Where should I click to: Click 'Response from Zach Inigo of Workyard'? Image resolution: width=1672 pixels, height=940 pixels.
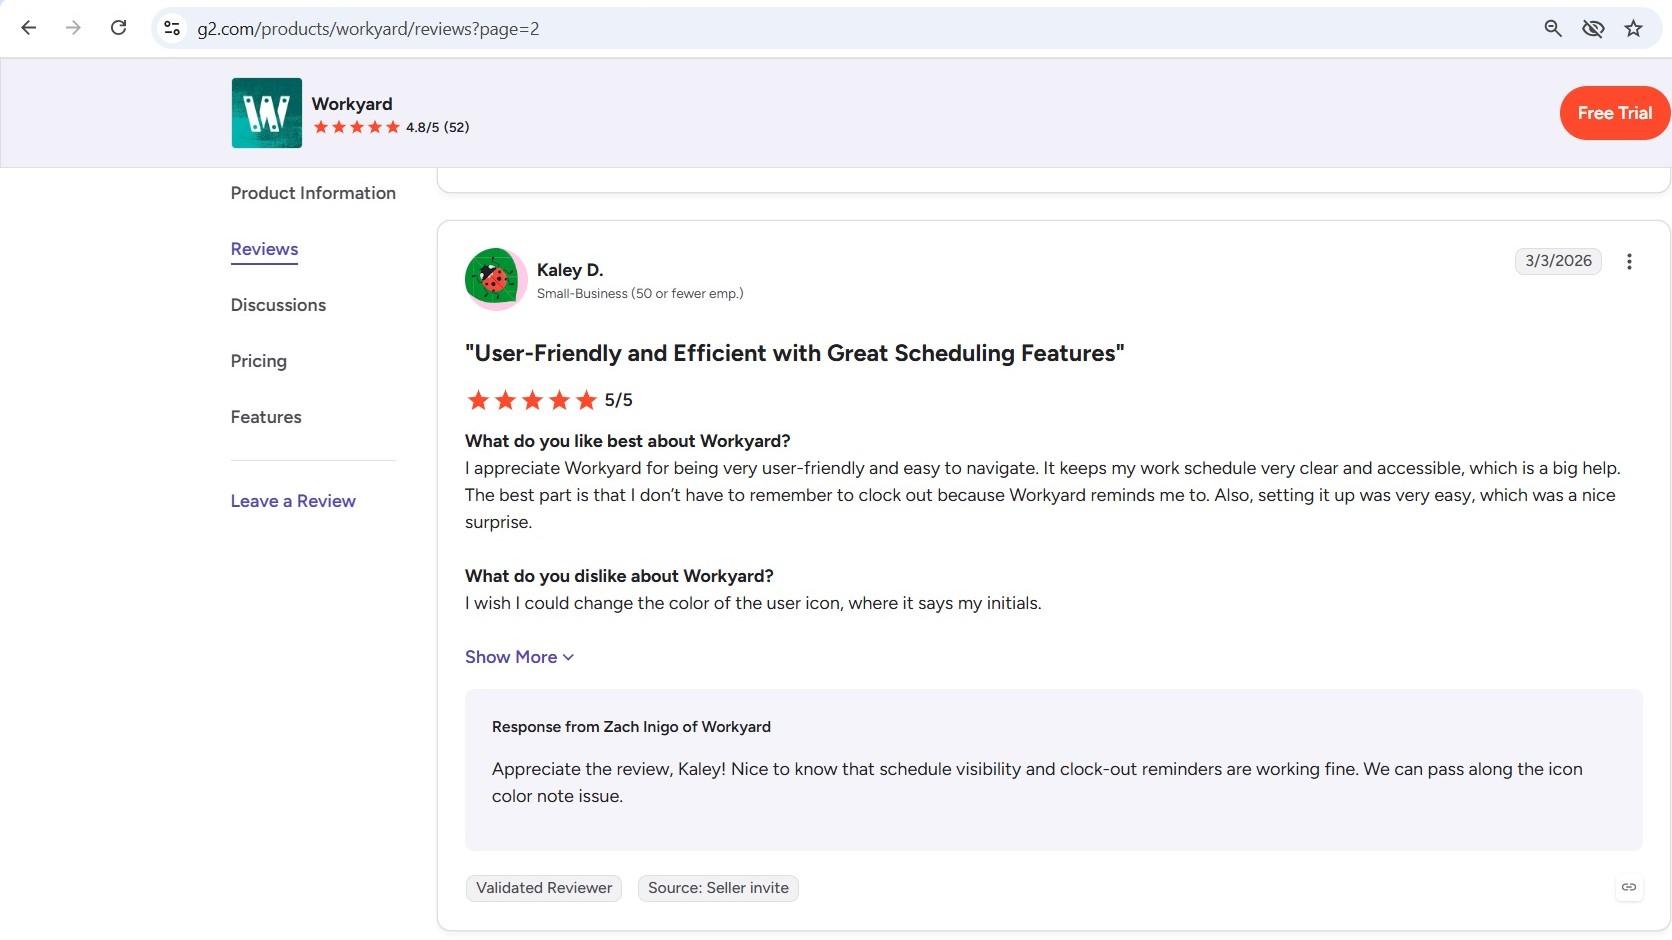631,727
